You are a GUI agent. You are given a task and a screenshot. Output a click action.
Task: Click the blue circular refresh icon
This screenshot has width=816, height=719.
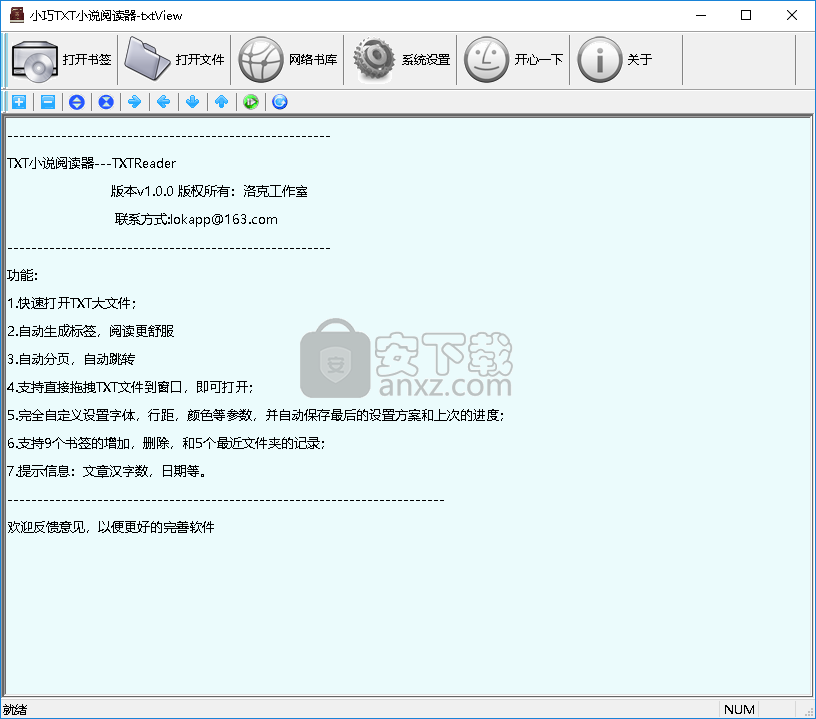coord(280,101)
